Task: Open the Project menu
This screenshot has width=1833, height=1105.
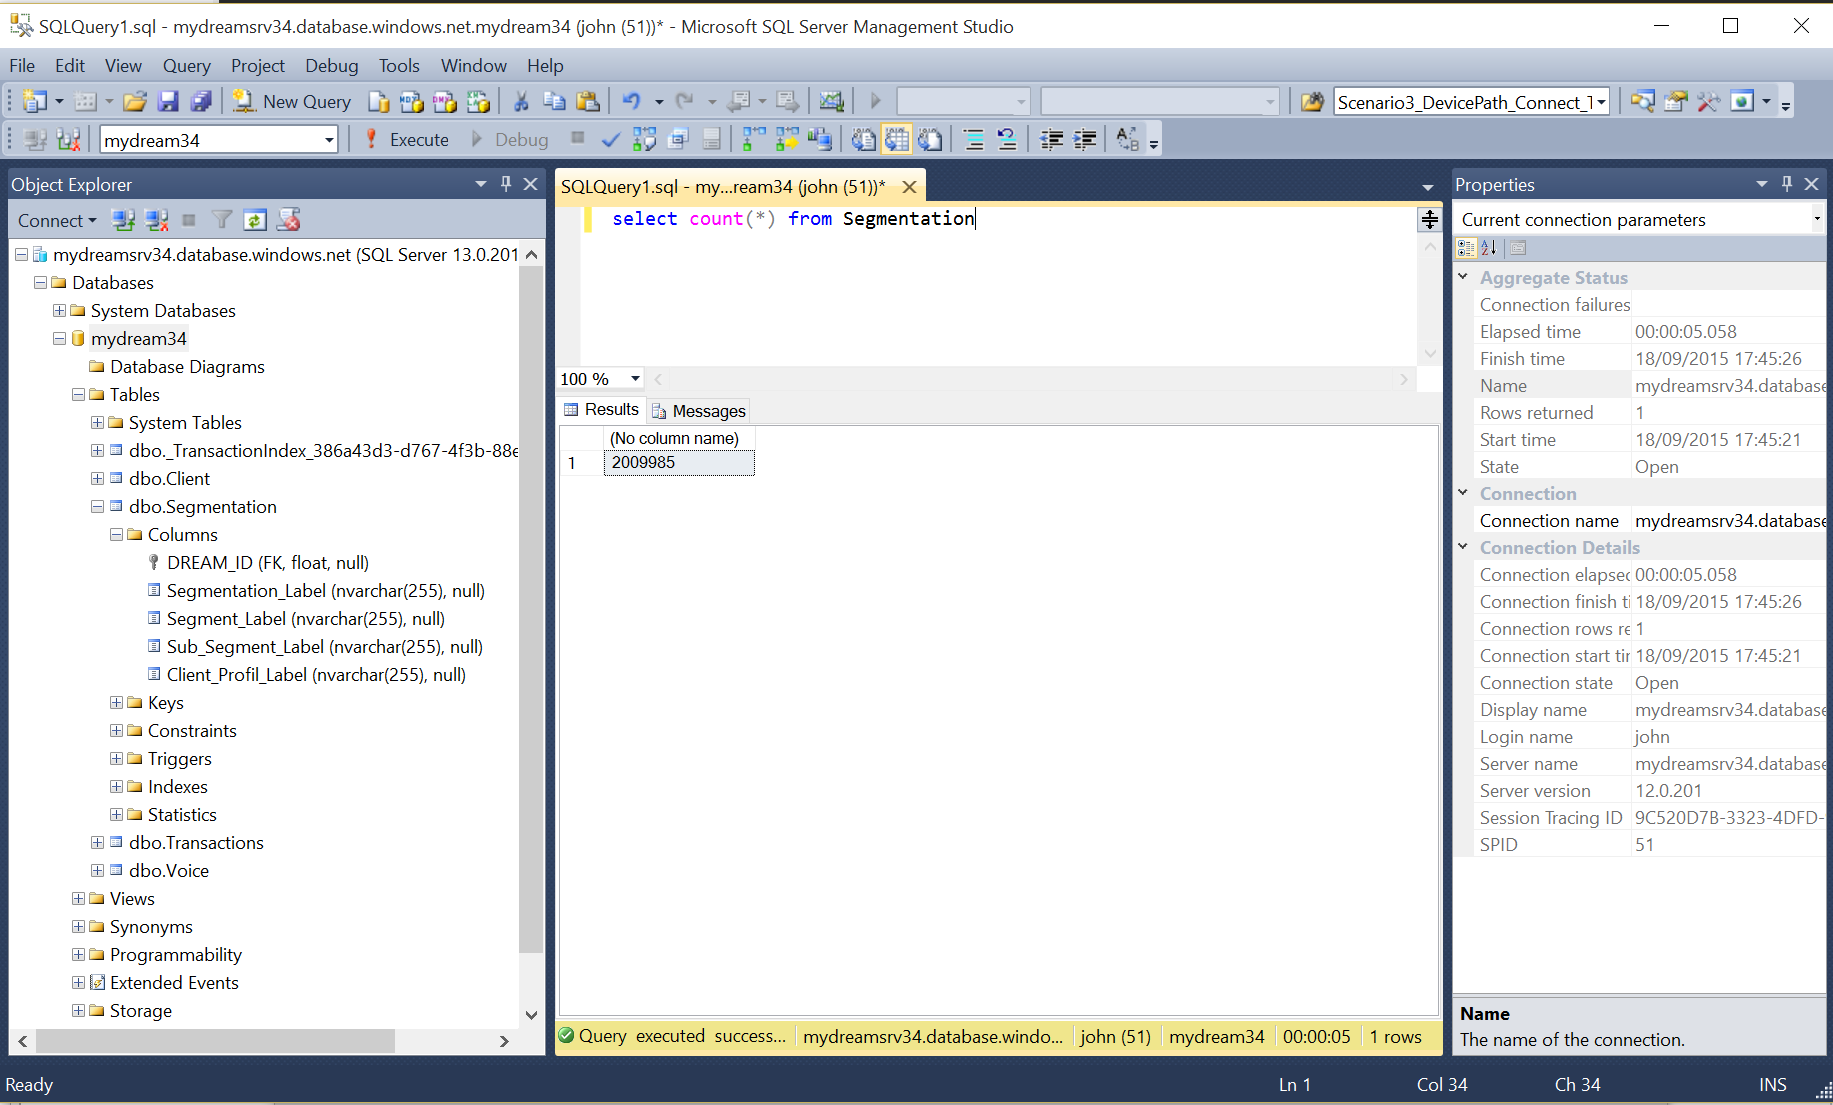Action: (x=257, y=66)
